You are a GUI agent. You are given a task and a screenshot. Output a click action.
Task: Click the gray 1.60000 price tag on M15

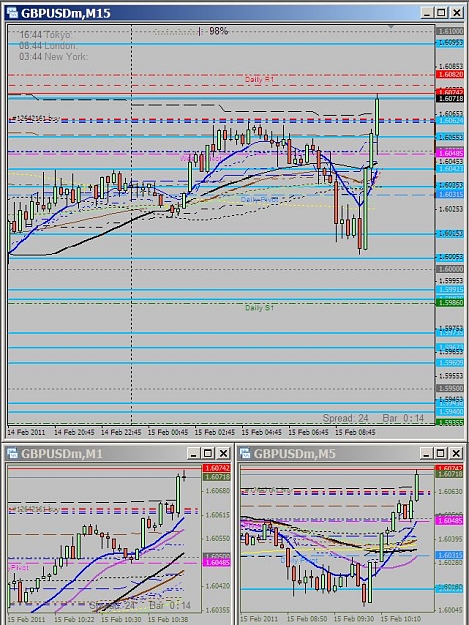point(450,269)
